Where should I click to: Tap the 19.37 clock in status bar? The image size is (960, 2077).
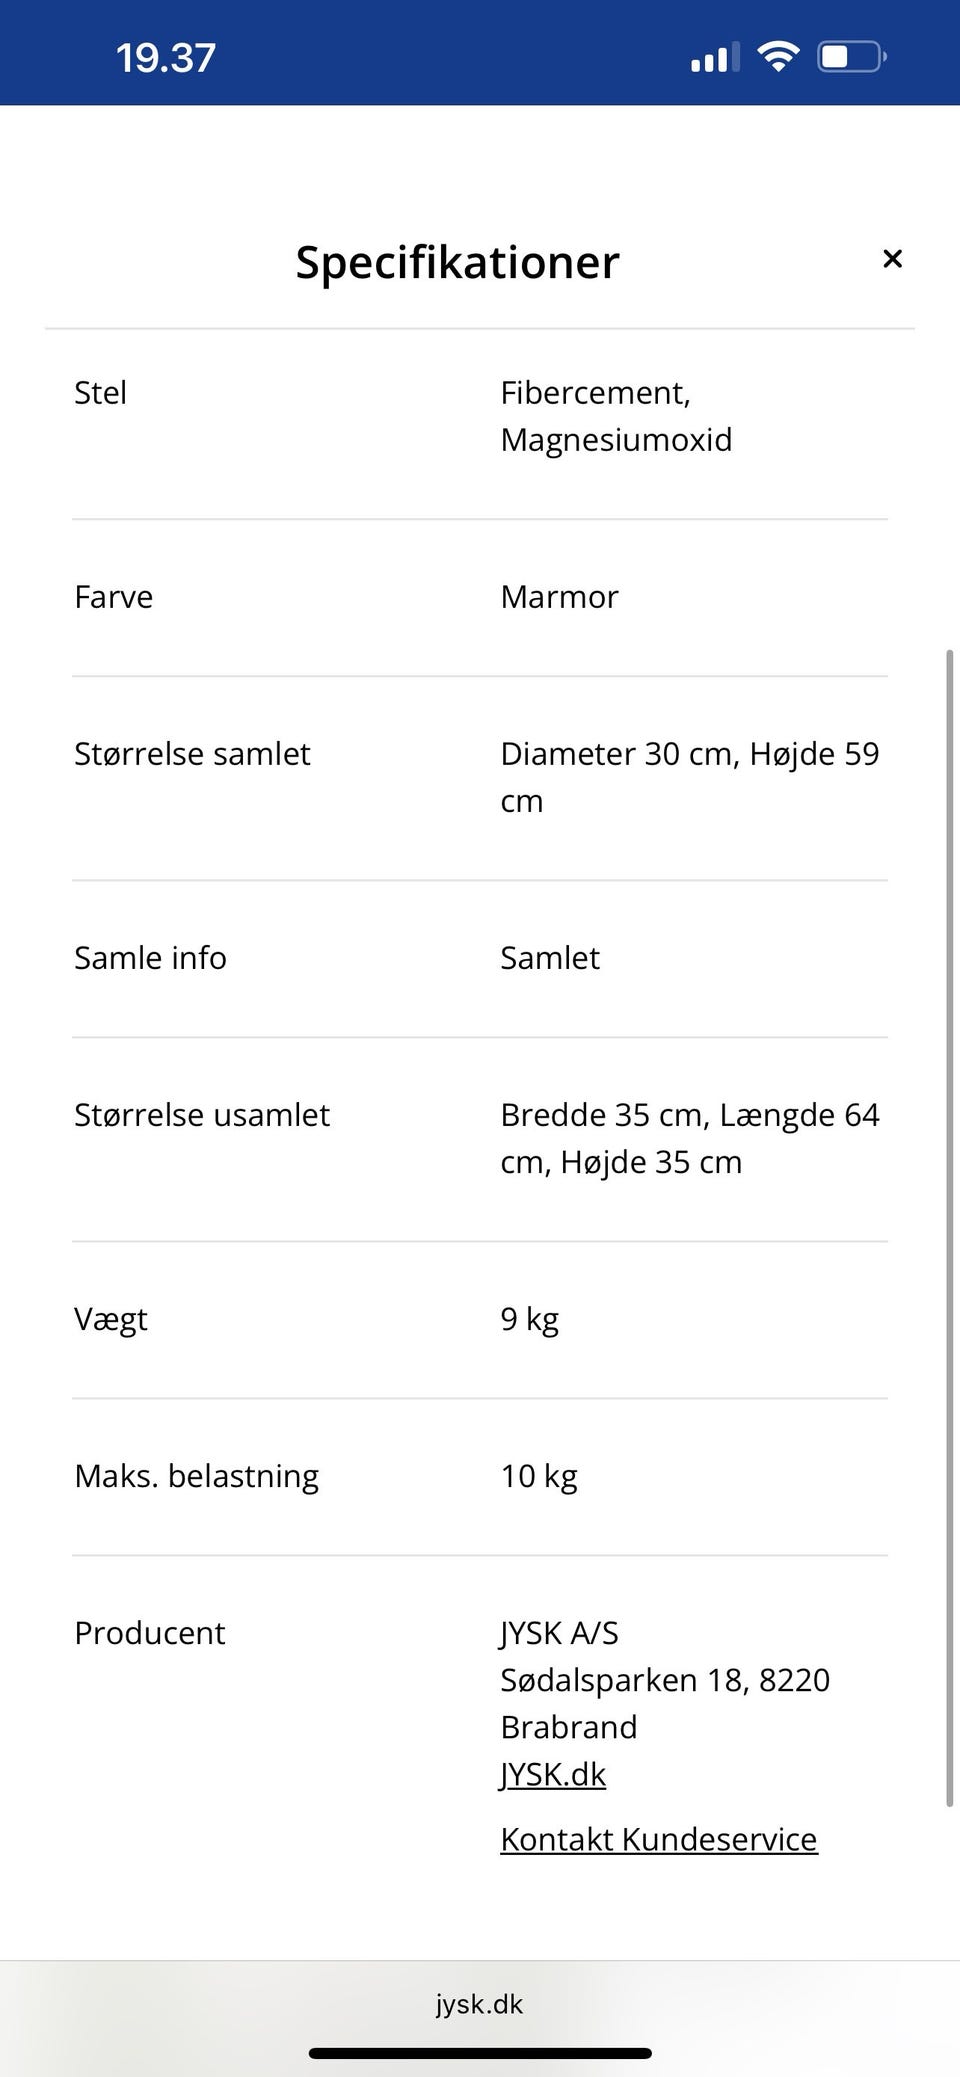coord(165,57)
